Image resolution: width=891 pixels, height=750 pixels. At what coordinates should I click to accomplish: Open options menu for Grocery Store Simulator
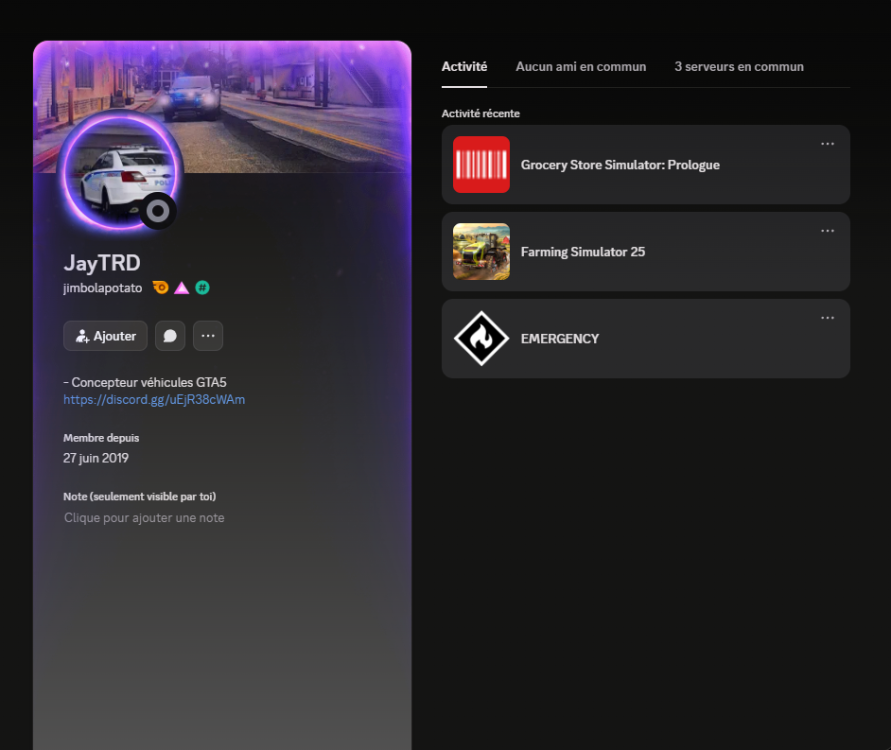coord(827,144)
